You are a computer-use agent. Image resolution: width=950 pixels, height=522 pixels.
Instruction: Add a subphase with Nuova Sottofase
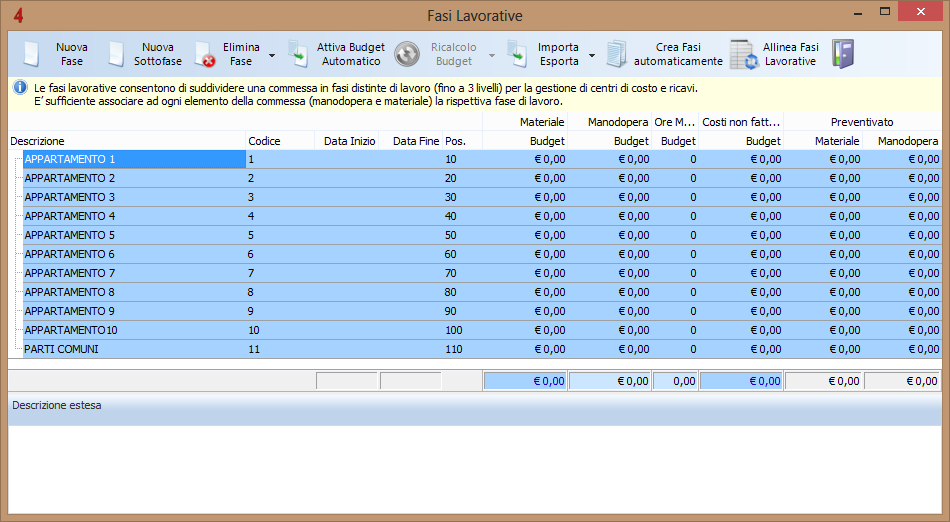158,54
